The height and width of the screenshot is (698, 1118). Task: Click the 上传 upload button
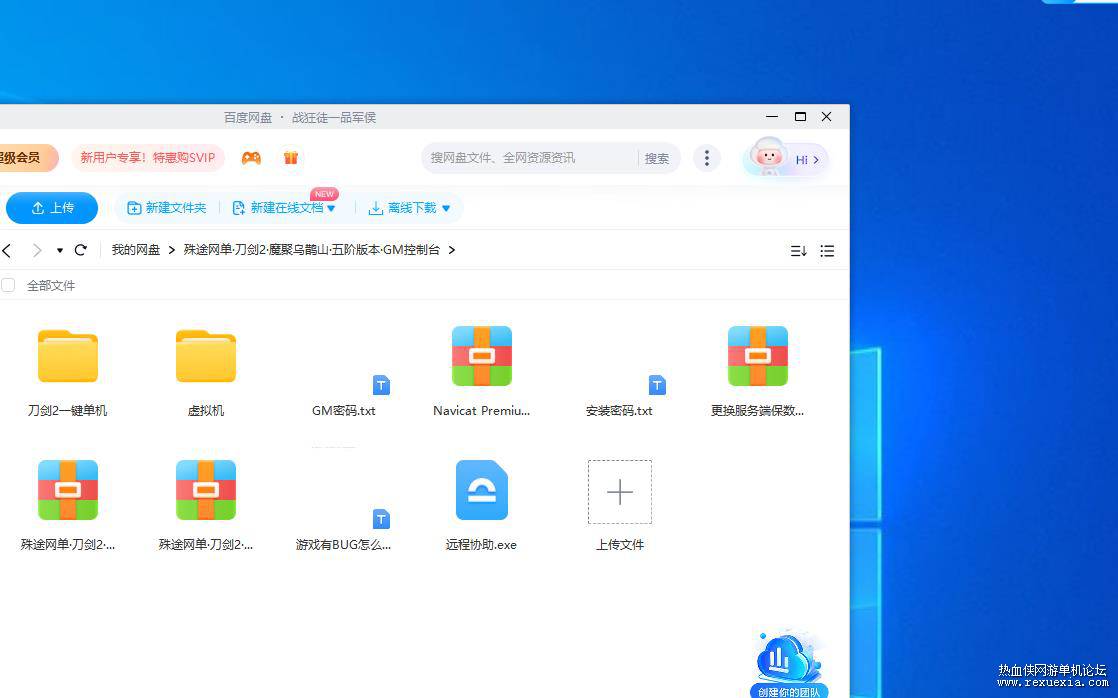pyautogui.click(x=52, y=207)
